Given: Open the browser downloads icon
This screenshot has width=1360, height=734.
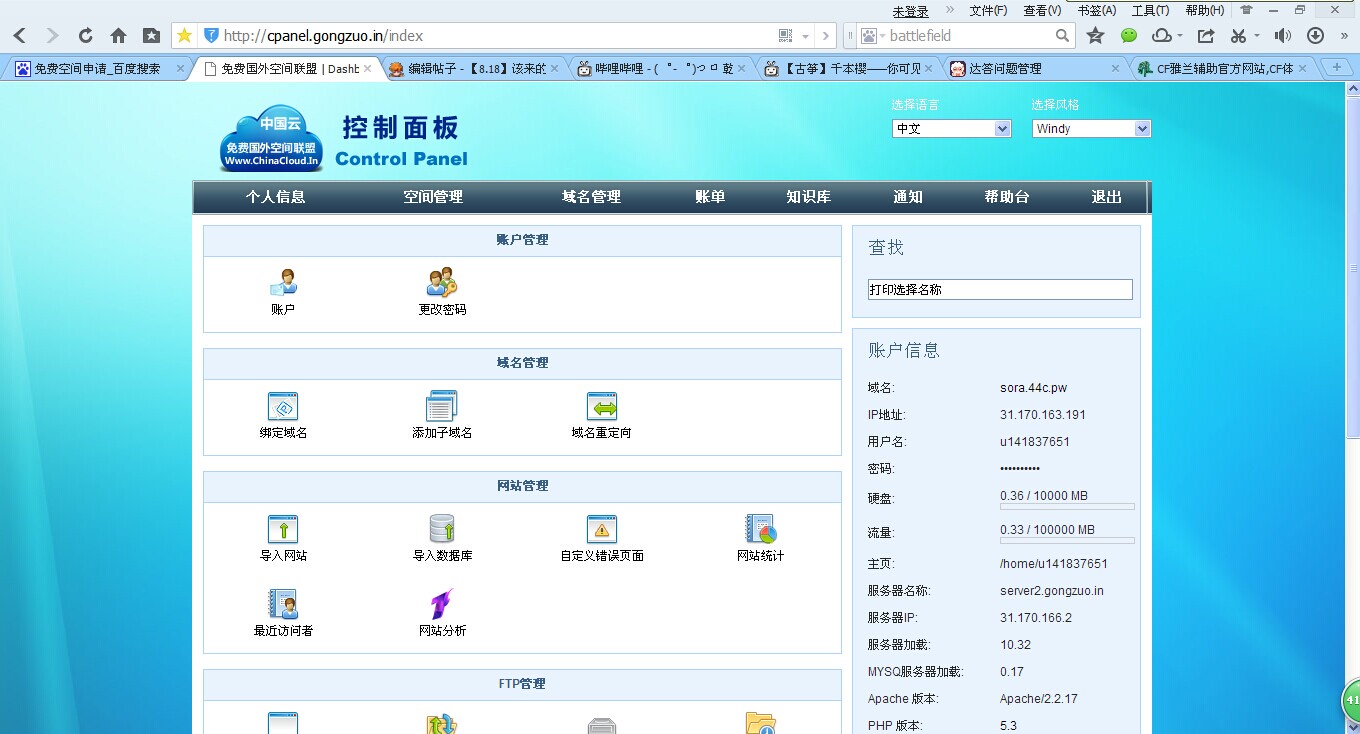Looking at the screenshot, I should click(x=1316, y=36).
